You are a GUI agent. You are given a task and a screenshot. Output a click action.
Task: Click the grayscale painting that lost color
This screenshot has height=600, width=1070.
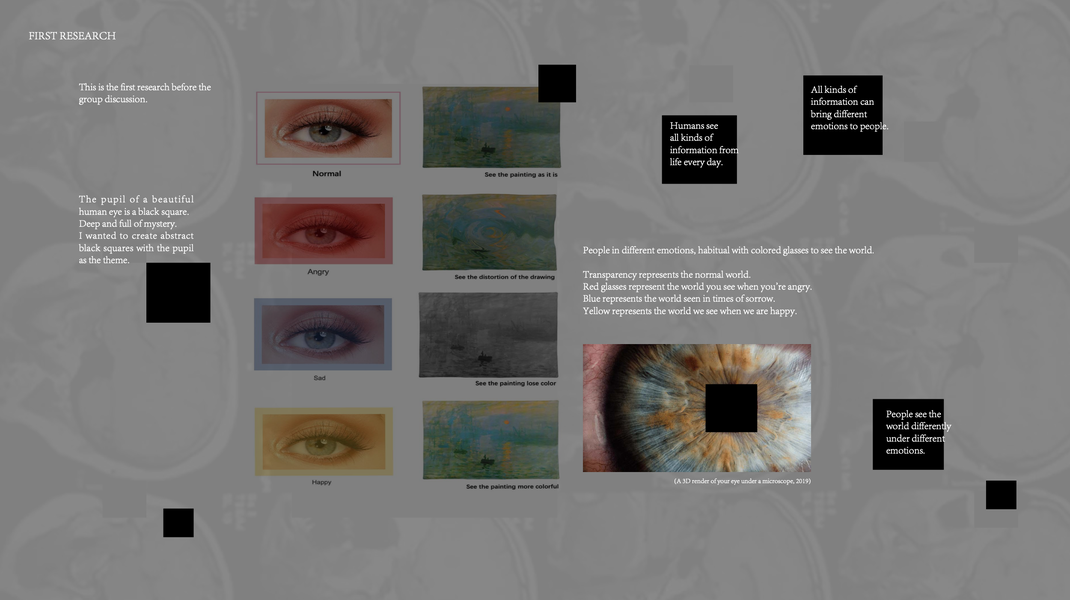[488, 334]
